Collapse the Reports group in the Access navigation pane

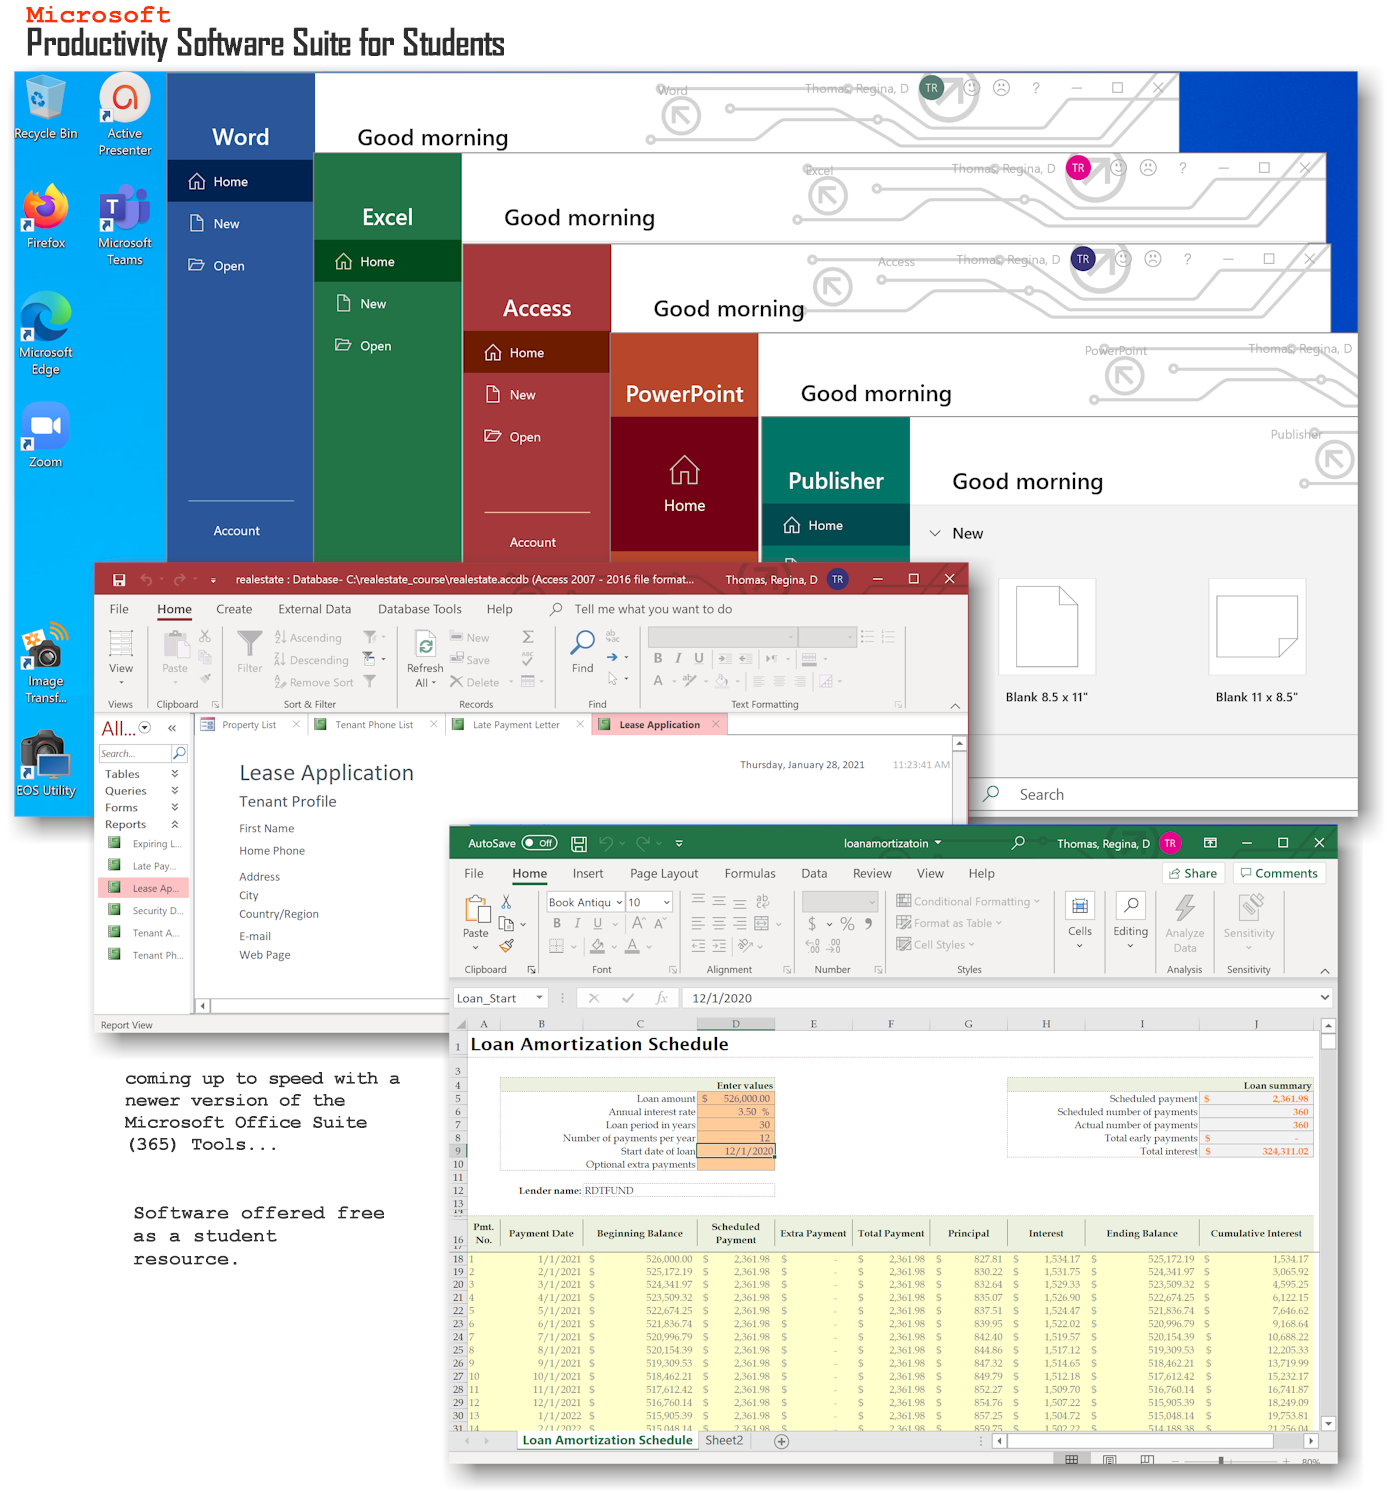[175, 825]
